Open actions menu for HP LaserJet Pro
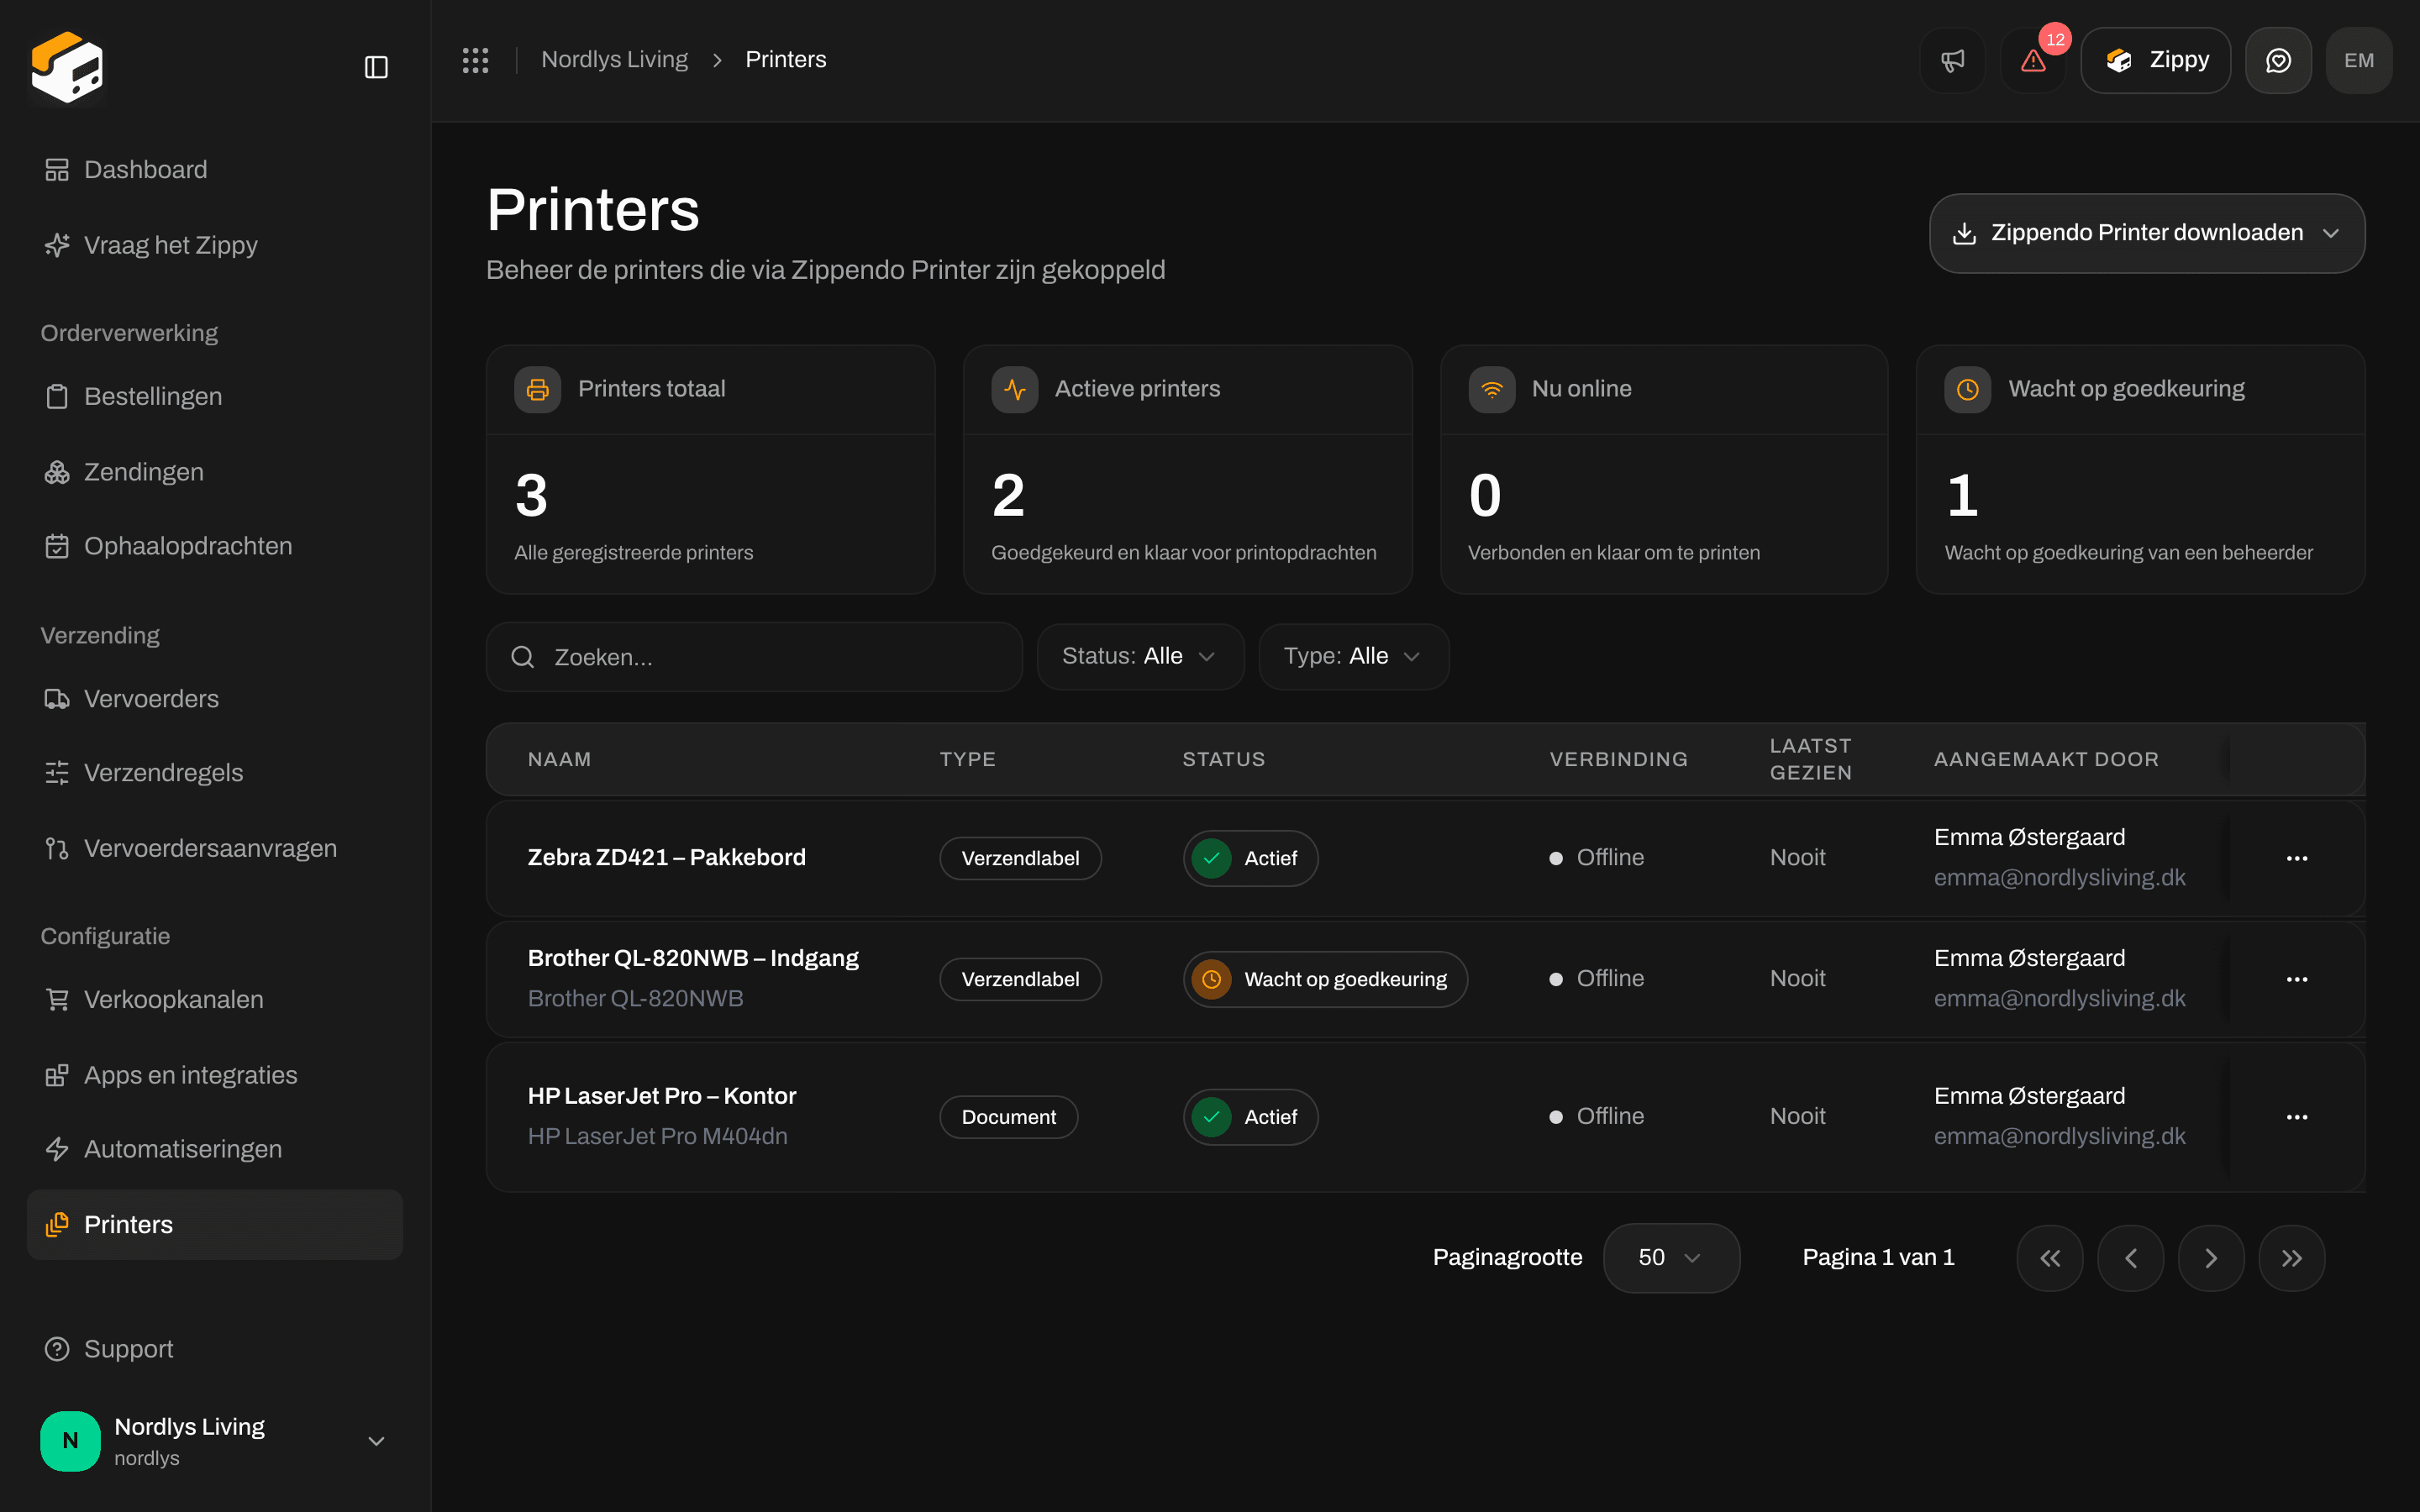The width and height of the screenshot is (2420, 1512). pyautogui.click(x=2297, y=1117)
